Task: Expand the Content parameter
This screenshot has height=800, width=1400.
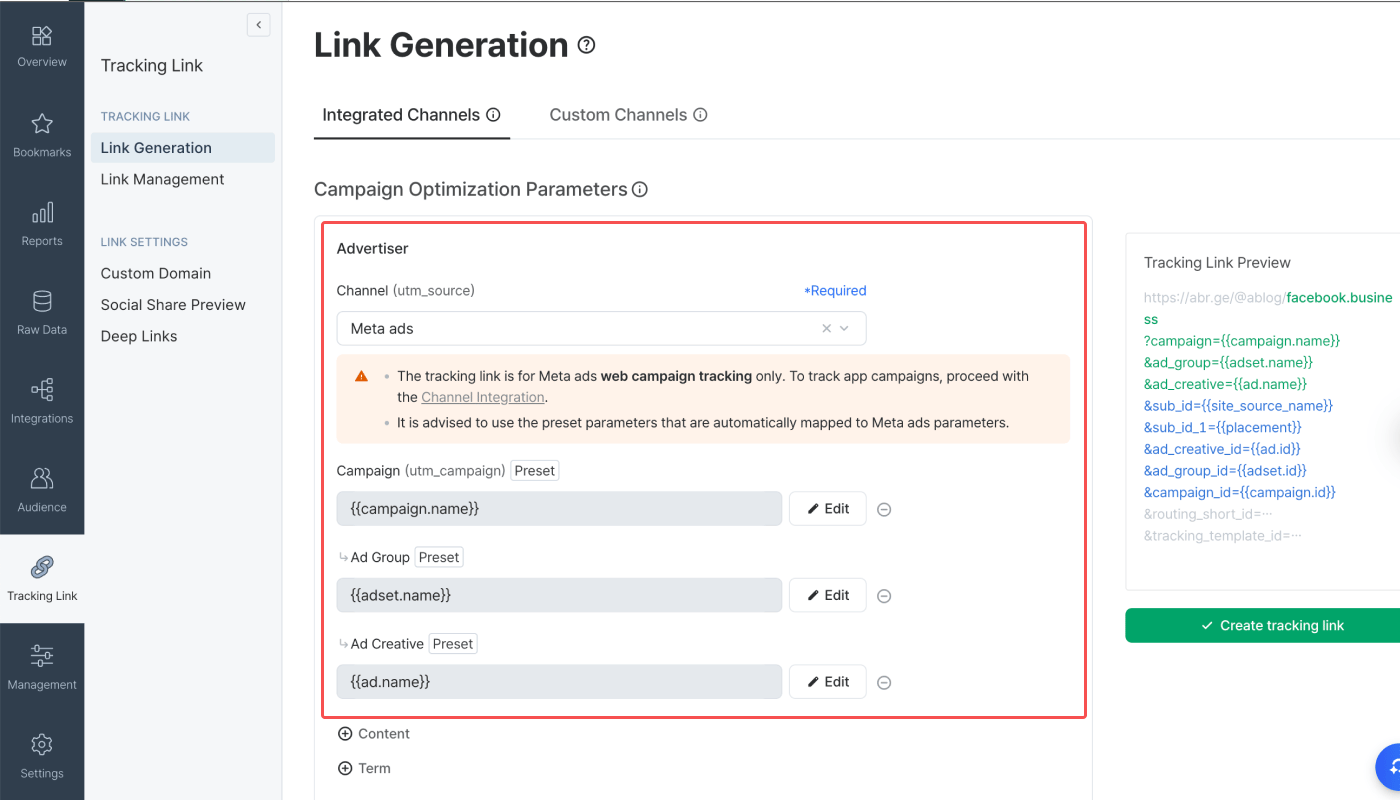Action: coord(374,734)
